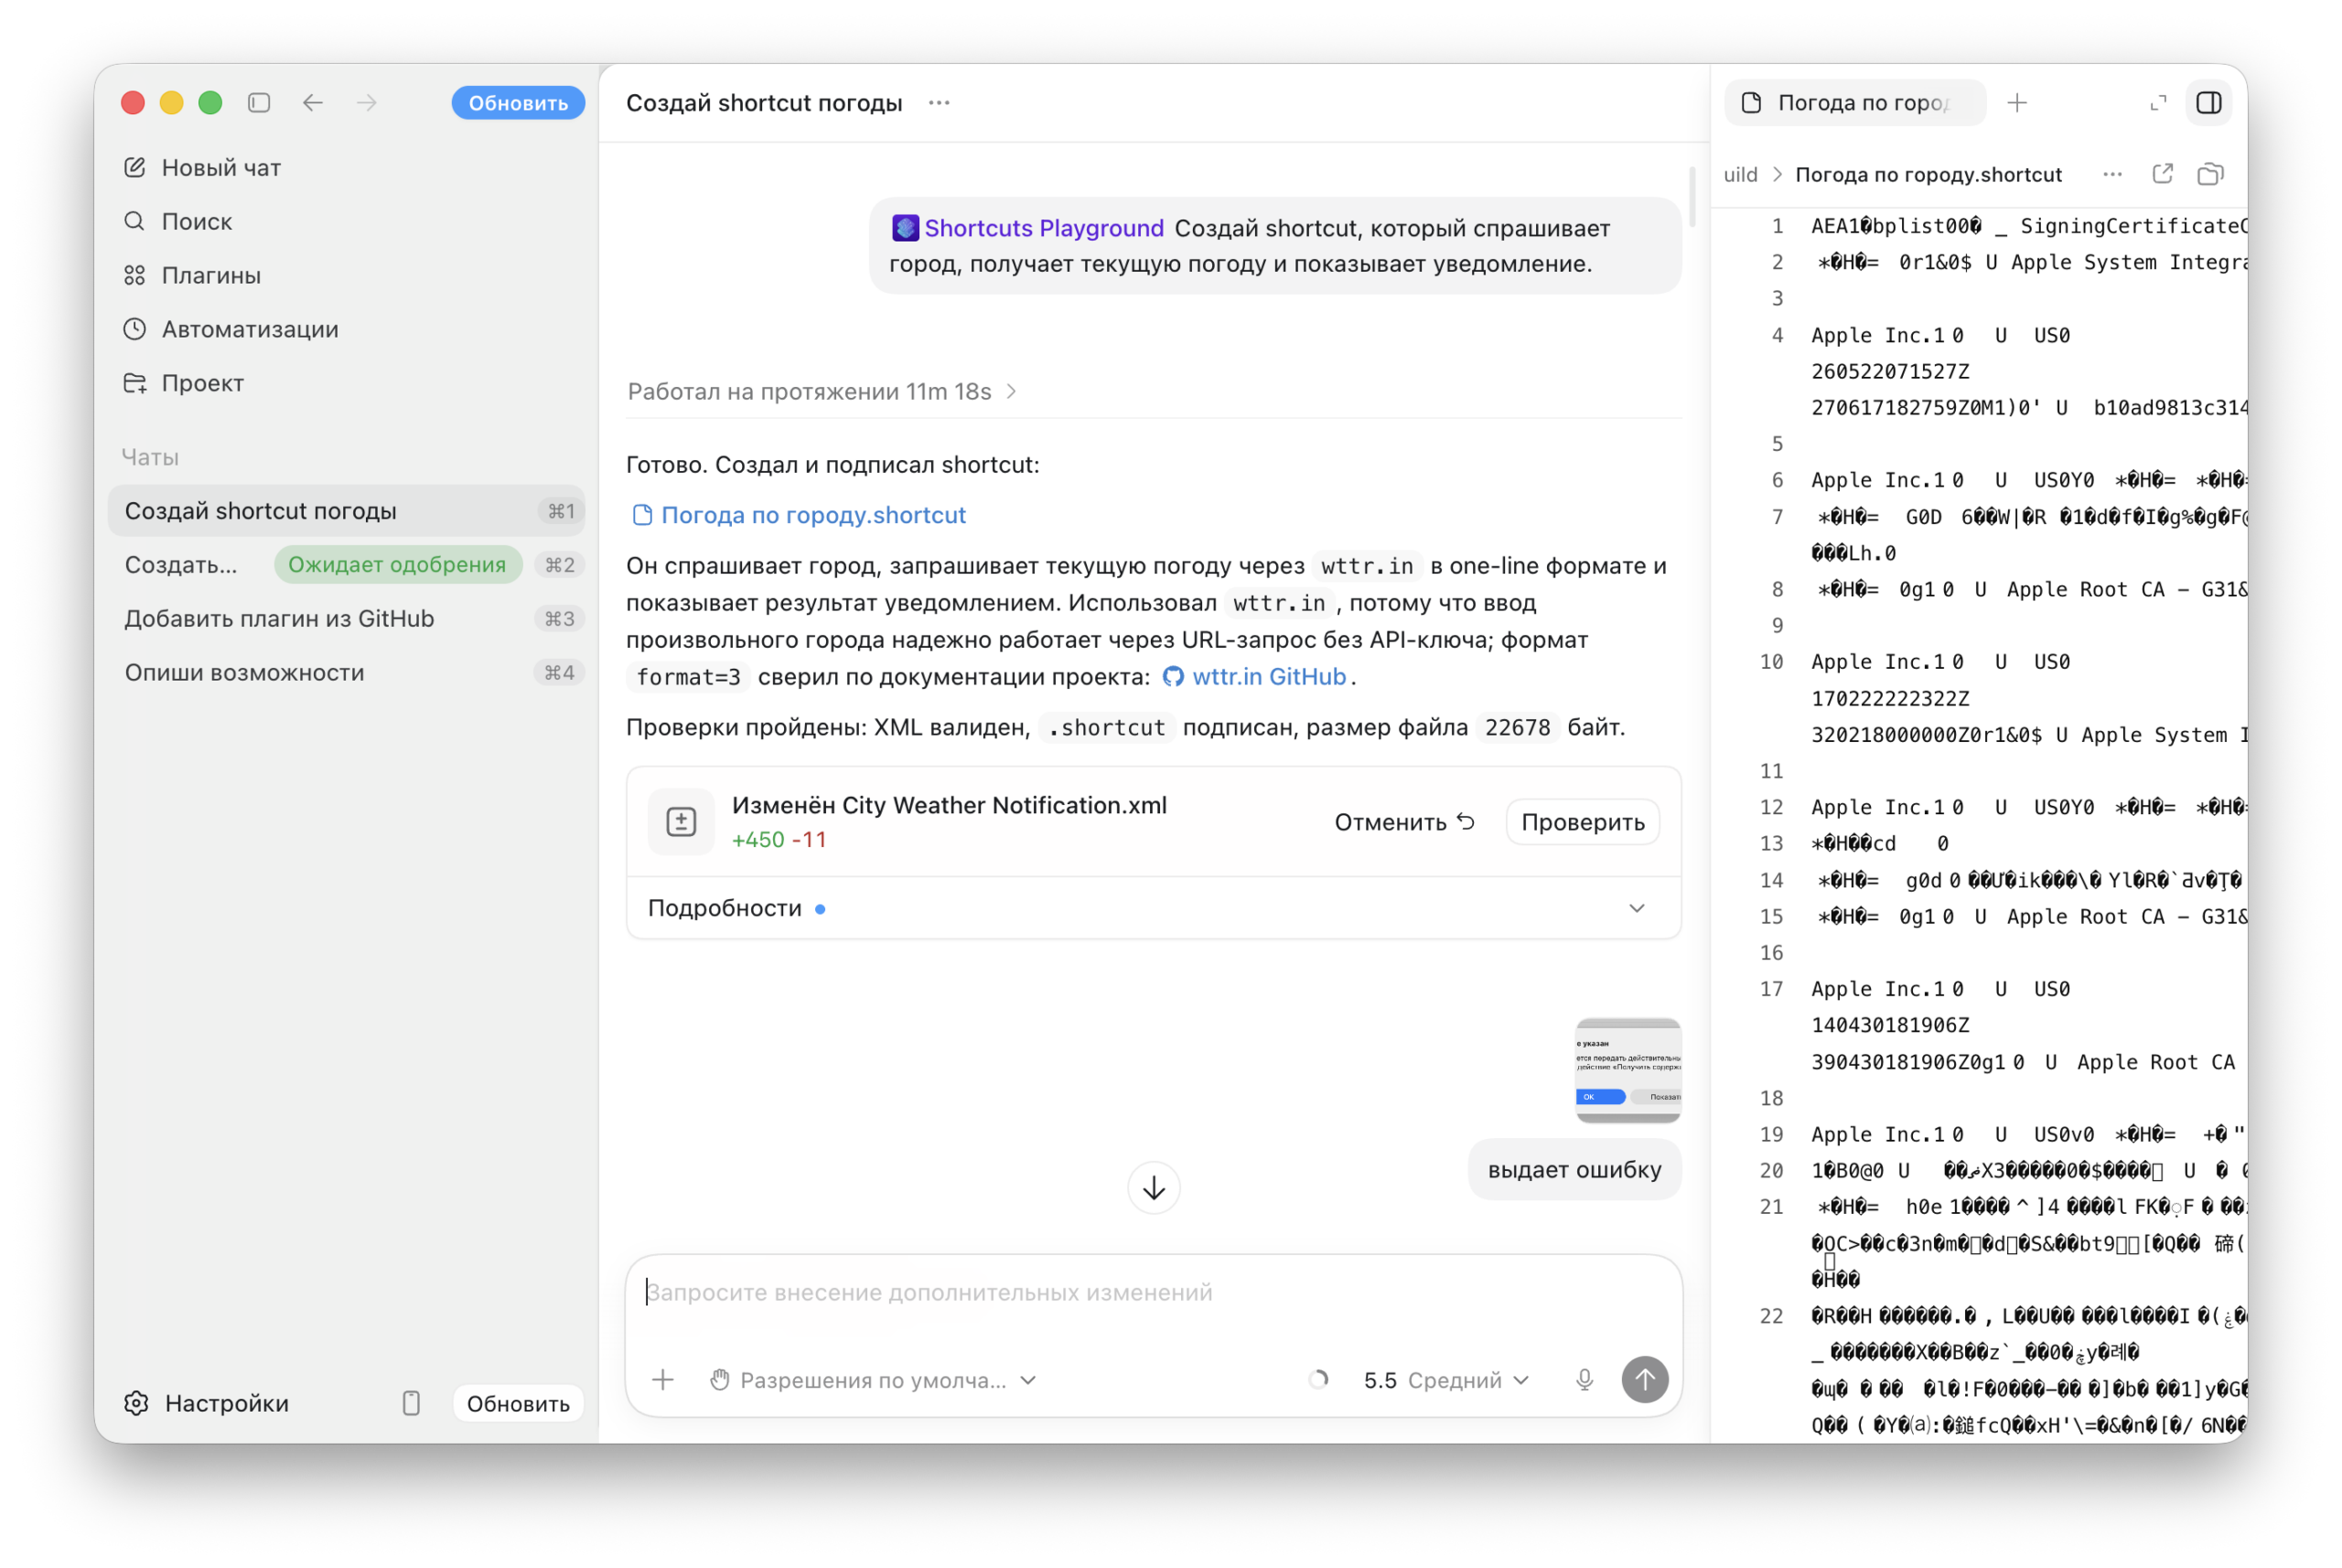The width and height of the screenshot is (2342, 1568).
Task: Click the Погода по городу.shortcut breadcrumb name
Action: pyautogui.click(x=1928, y=175)
